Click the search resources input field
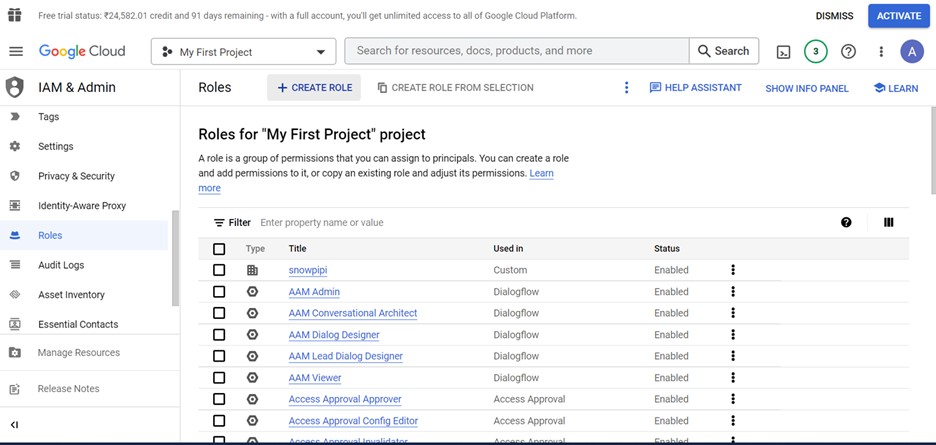 pos(516,51)
